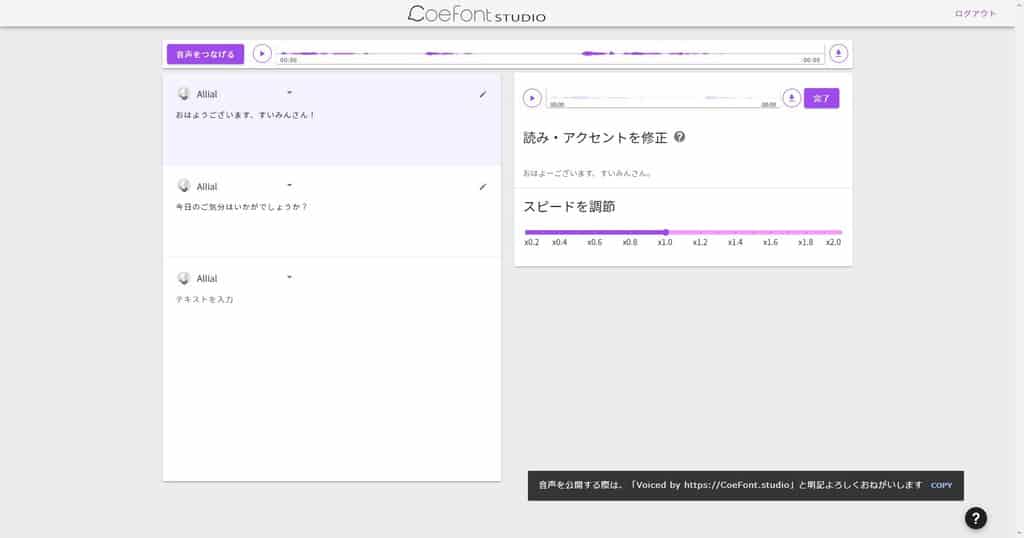The height and width of the screenshot is (538, 1024).
Task: Open voice dropdown for 今日のご気分 line
Action: pyautogui.click(x=289, y=185)
